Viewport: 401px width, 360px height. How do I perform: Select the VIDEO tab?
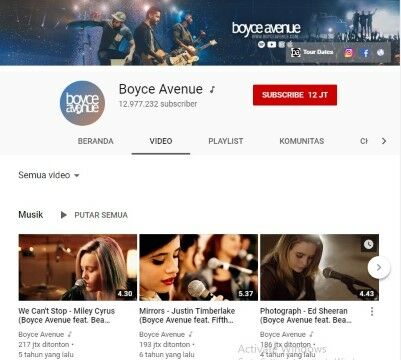(x=161, y=141)
